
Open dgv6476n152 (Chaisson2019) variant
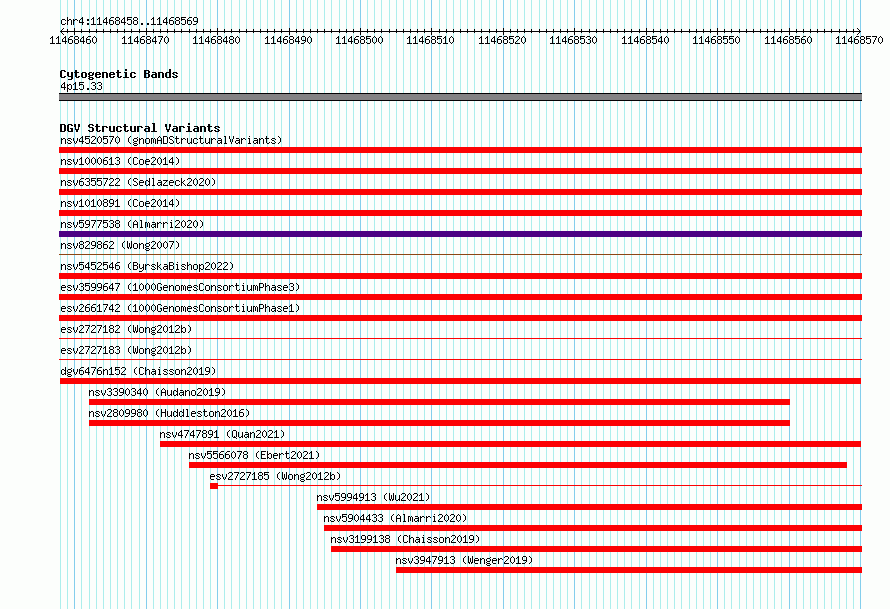[x=138, y=371]
